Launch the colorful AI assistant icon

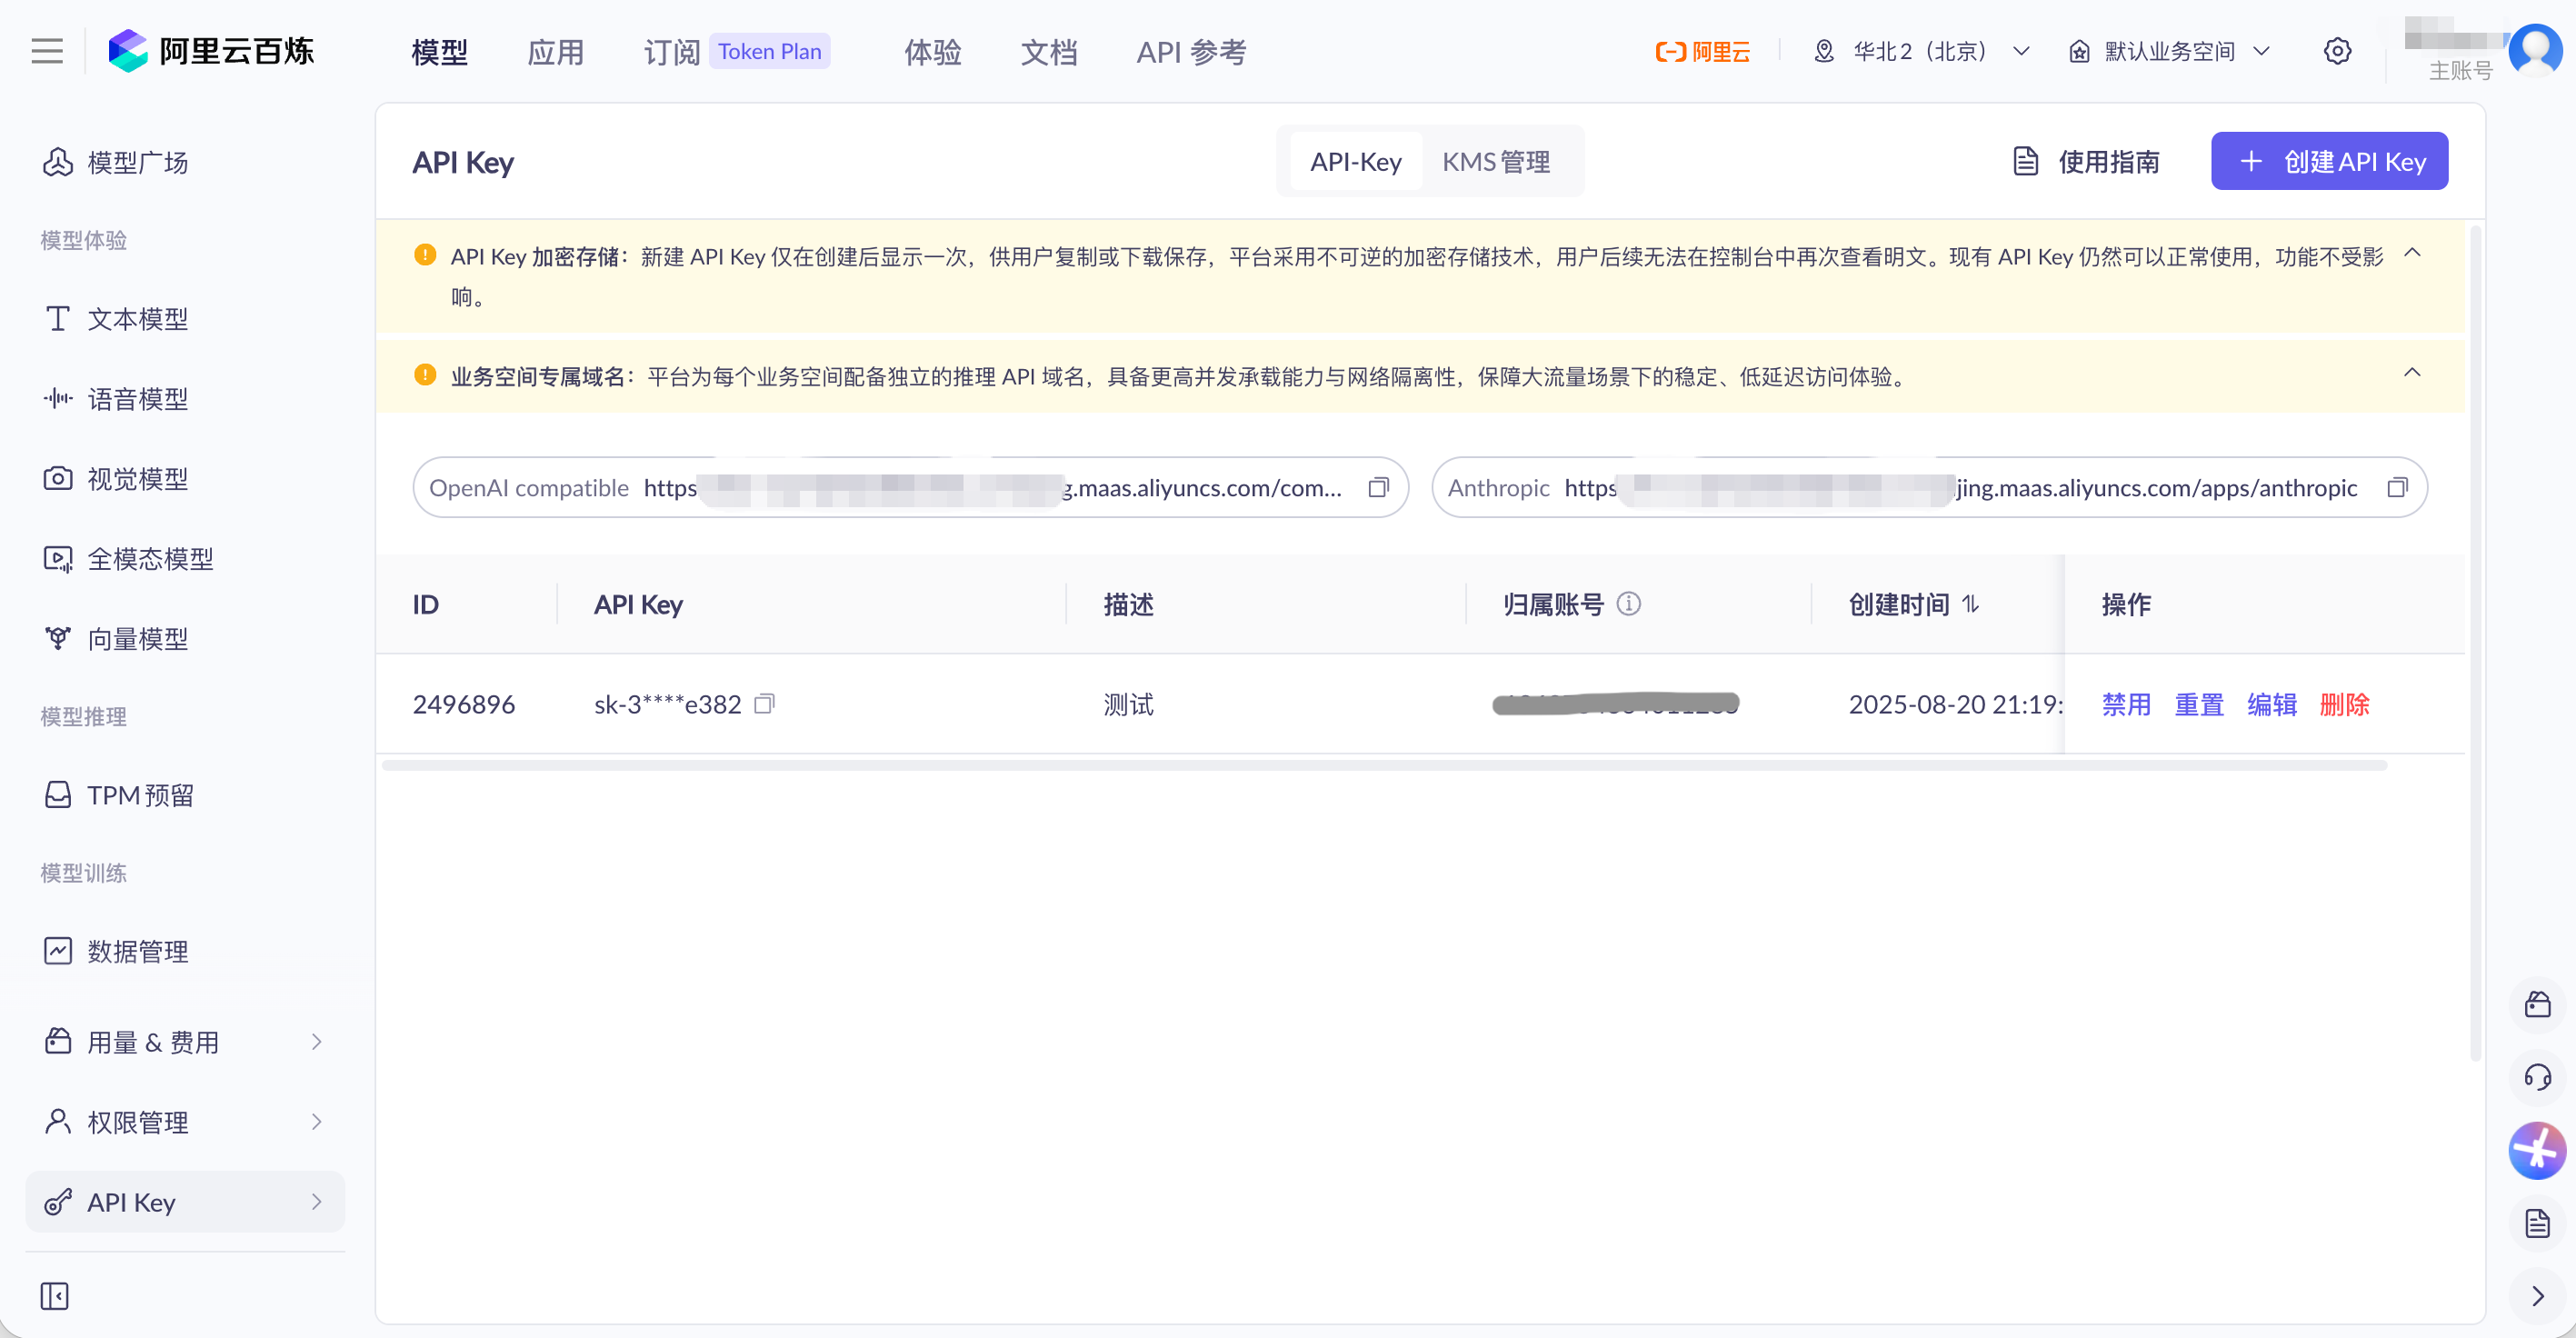pyautogui.click(x=2537, y=1150)
